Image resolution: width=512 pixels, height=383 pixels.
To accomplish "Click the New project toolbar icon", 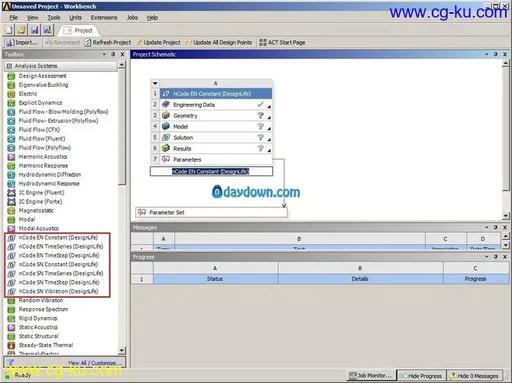I will coord(8,30).
